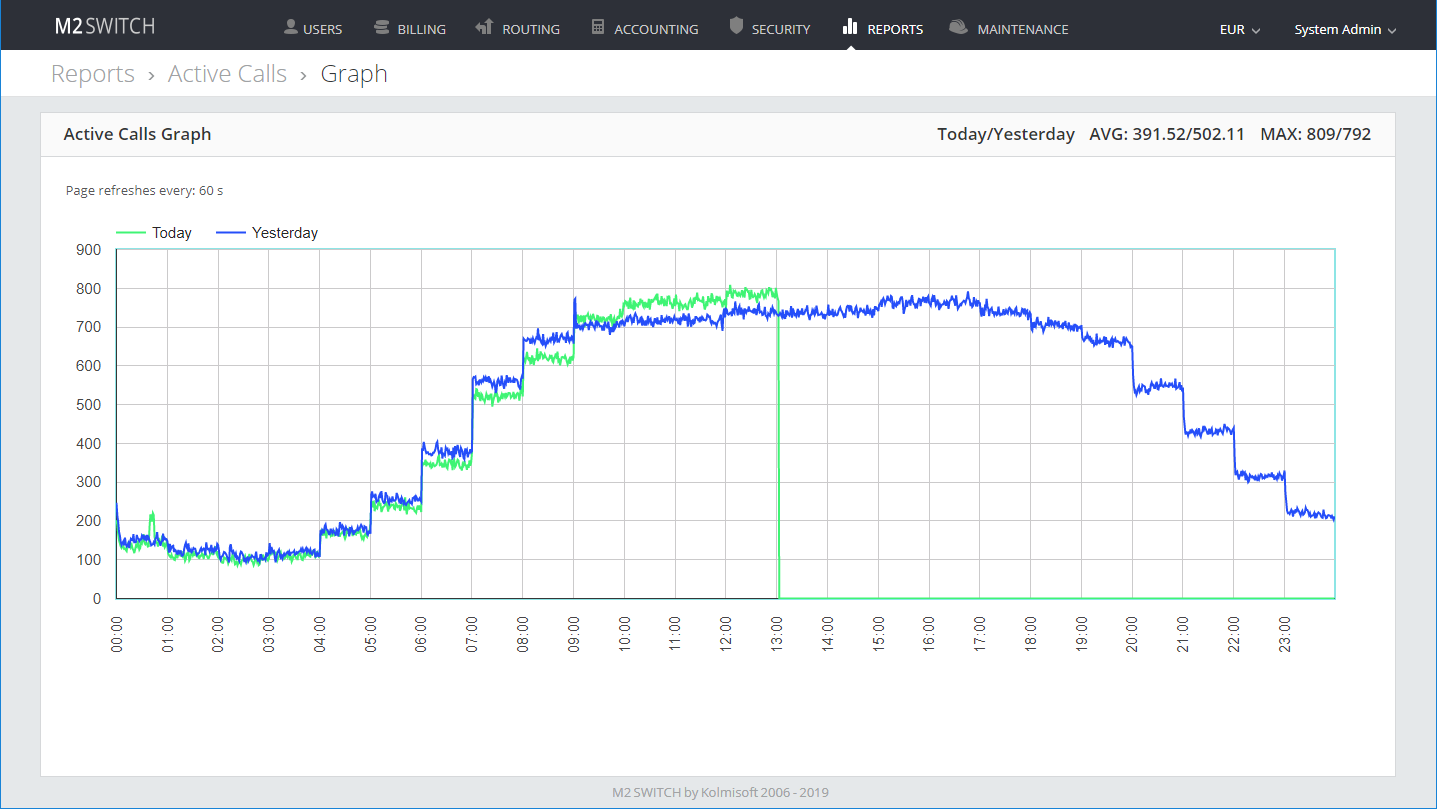Click the Routing arrows icon
Image resolution: width=1437 pixels, height=810 pixels.
point(485,27)
